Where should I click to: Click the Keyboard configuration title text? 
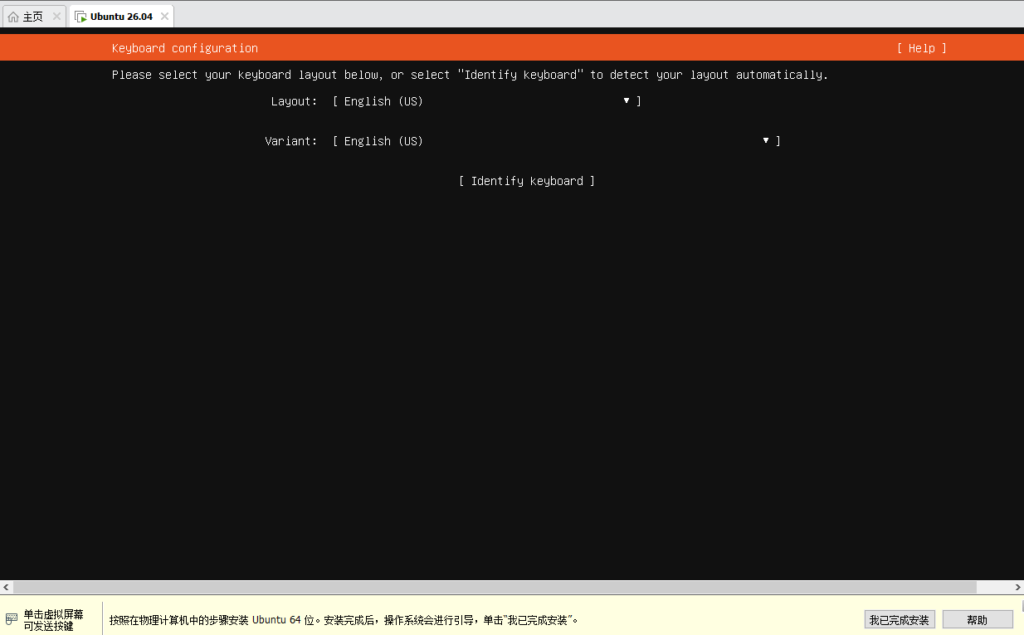pyautogui.click(x=185, y=48)
